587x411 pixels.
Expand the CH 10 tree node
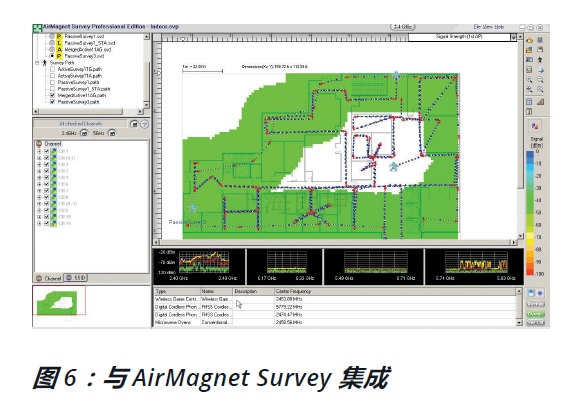[39, 217]
